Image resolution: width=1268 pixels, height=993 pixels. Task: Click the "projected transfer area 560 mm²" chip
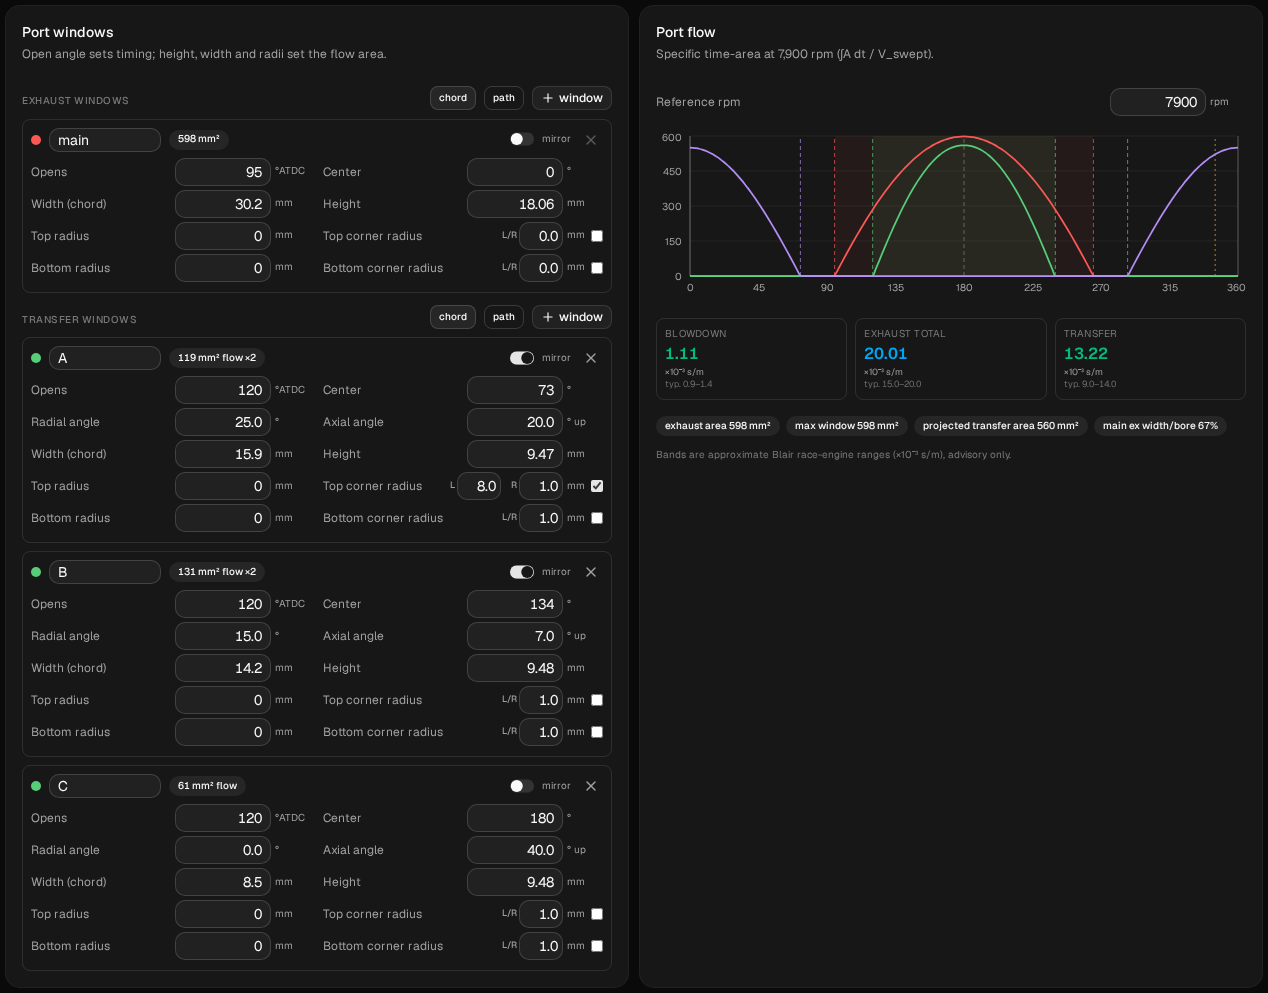(x=1000, y=426)
